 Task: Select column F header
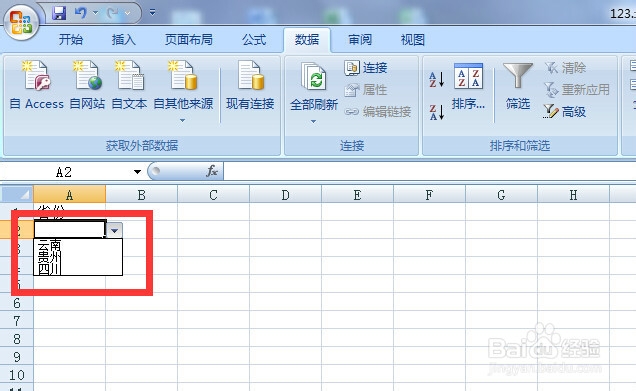[x=429, y=195]
